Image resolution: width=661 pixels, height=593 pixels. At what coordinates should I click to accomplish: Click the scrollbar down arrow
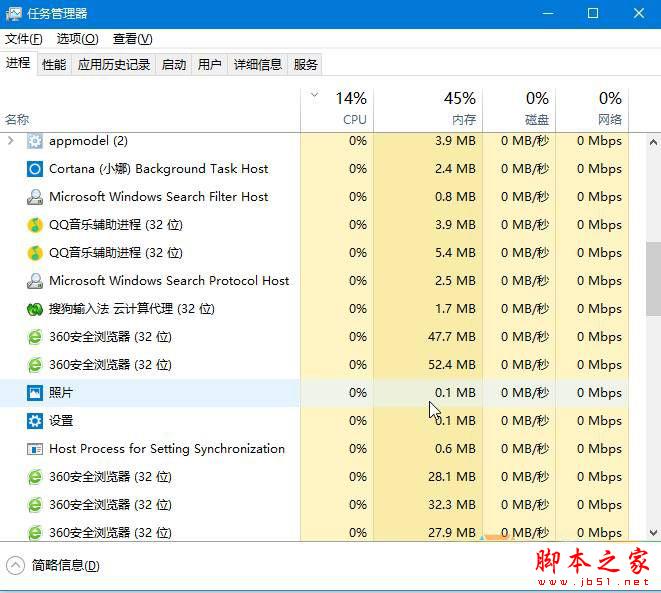point(653,533)
